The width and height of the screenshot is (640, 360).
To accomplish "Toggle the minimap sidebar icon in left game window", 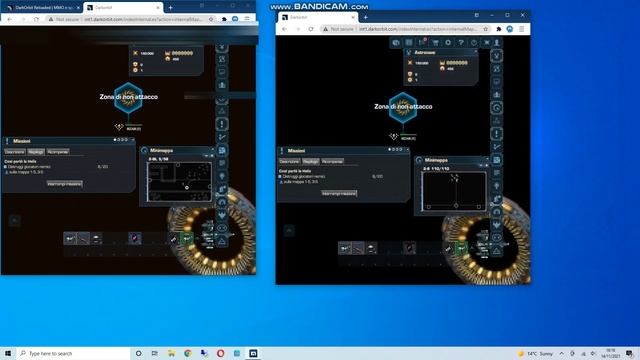I will click(222, 150).
